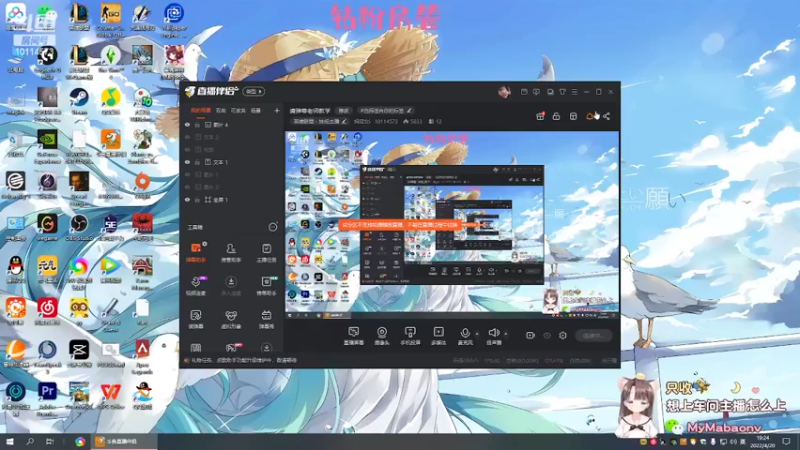Viewport: 800px width, 450px height.
Task: Open the 弹幕秀 danmaku show tool
Action: point(266,319)
